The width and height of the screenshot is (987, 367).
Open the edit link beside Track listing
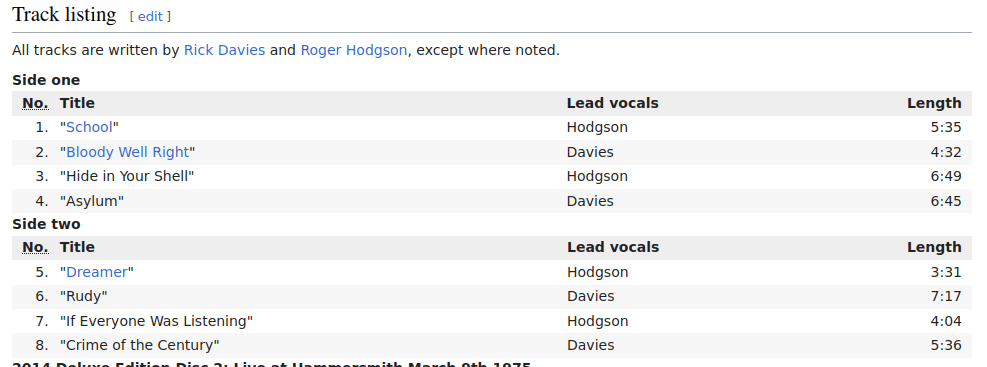coord(150,17)
